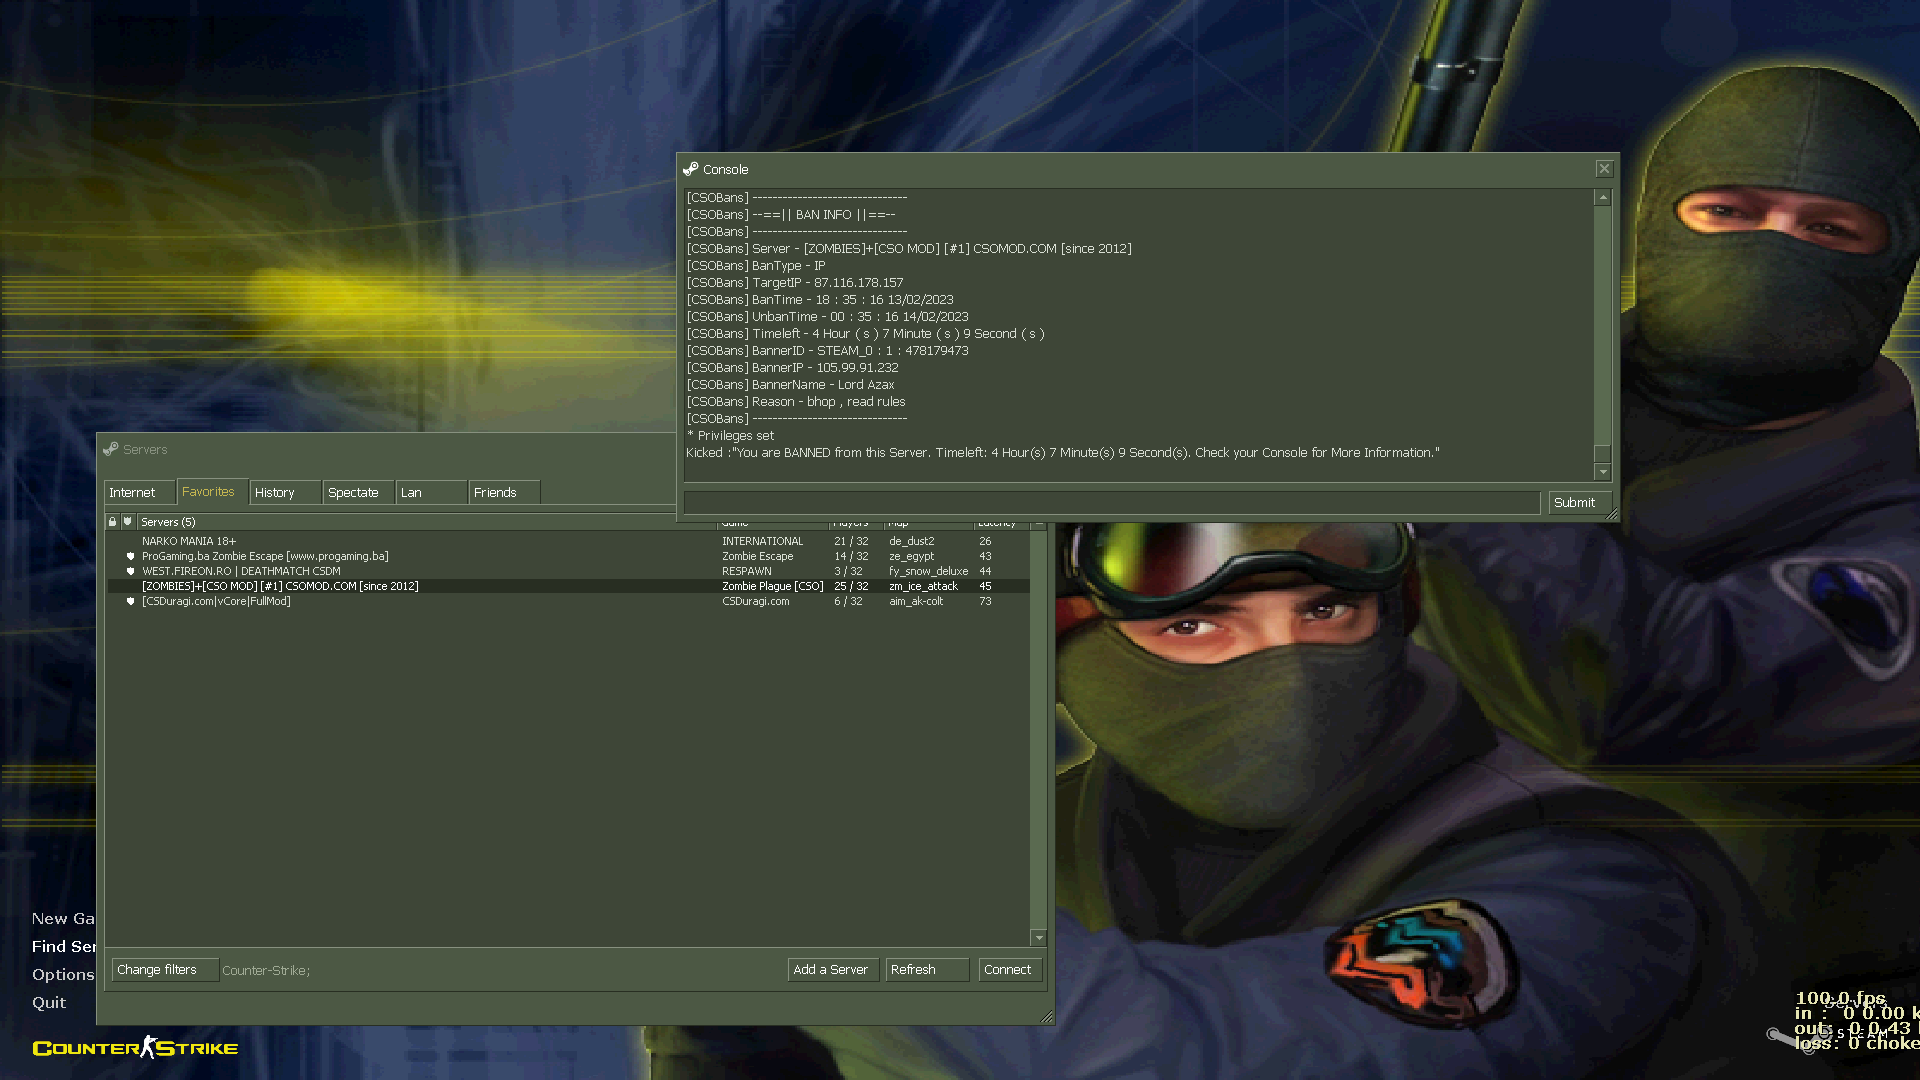Click Steam logo in Servers window title
Viewport: 1920px width, 1080px height.
pyautogui.click(x=111, y=450)
